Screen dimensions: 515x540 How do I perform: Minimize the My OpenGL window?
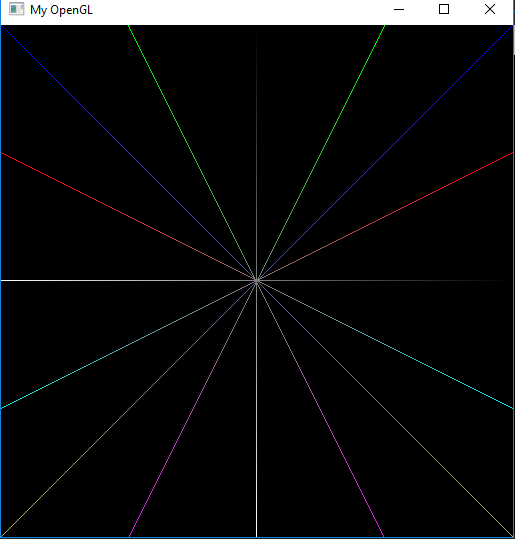(399, 10)
